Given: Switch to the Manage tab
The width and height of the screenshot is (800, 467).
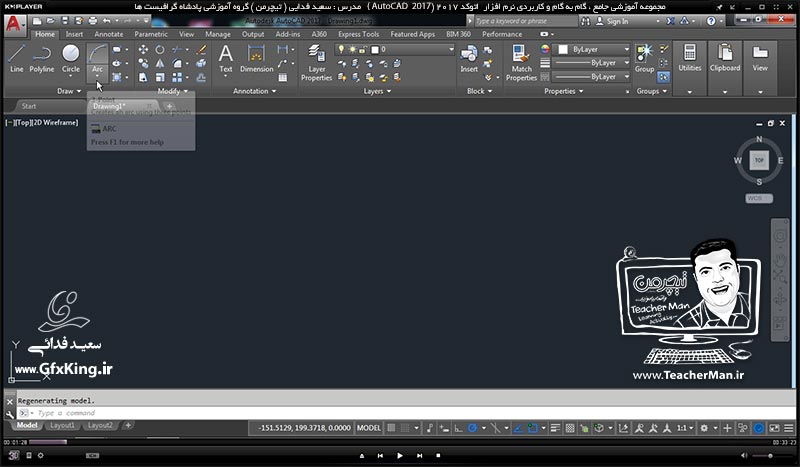Looking at the screenshot, I should (x=218, y=34).
